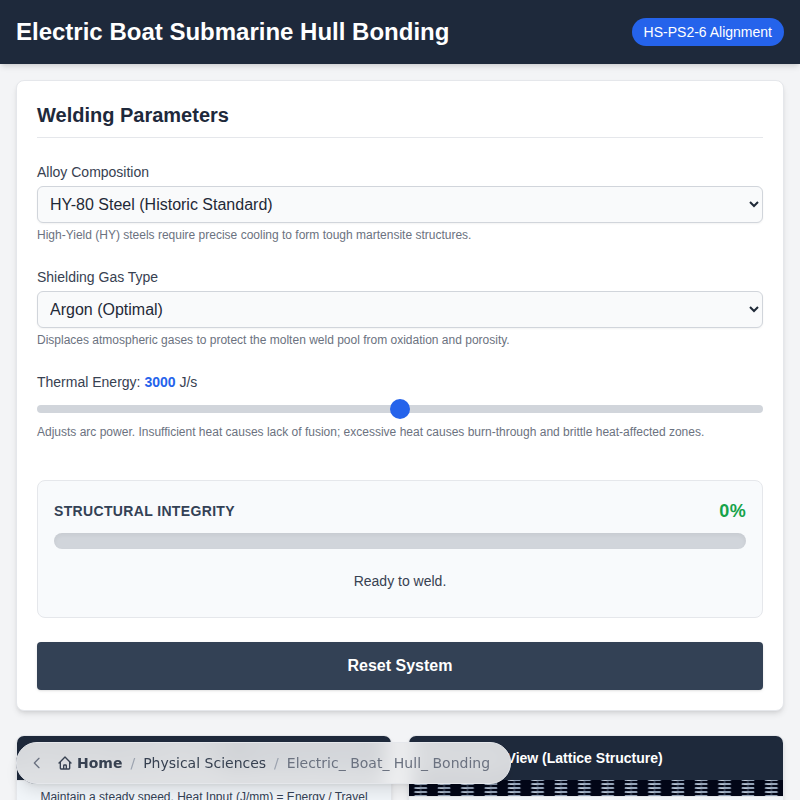Viewport: 800px width, 800px height.
Task: Select the Ready to weld status message
Action: pos(400,581)
